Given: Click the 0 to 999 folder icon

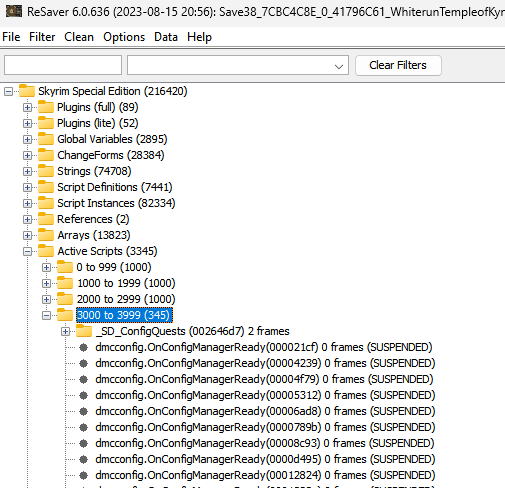Looking at the screenshot, I should click(x=65, y=267).
